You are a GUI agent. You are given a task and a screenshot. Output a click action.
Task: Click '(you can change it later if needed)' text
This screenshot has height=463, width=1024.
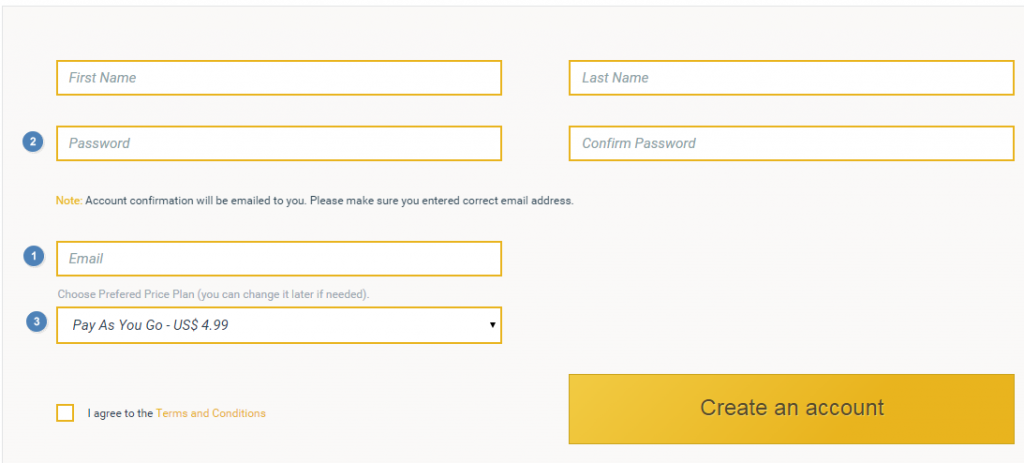click(283, 295)
